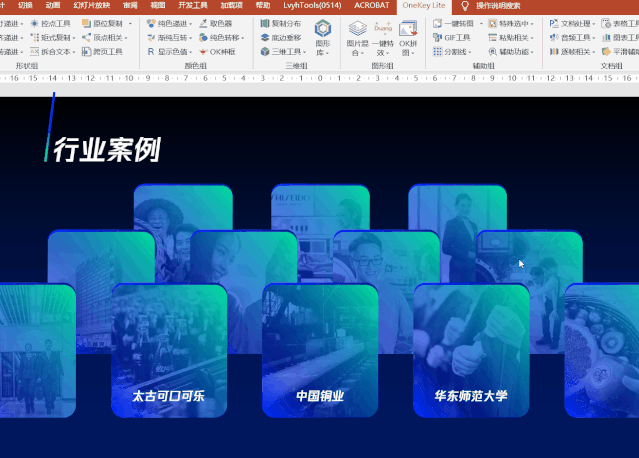Select the card with two laughing people
Viewport: 639px width, 458px height.
[x=183, y=207]
